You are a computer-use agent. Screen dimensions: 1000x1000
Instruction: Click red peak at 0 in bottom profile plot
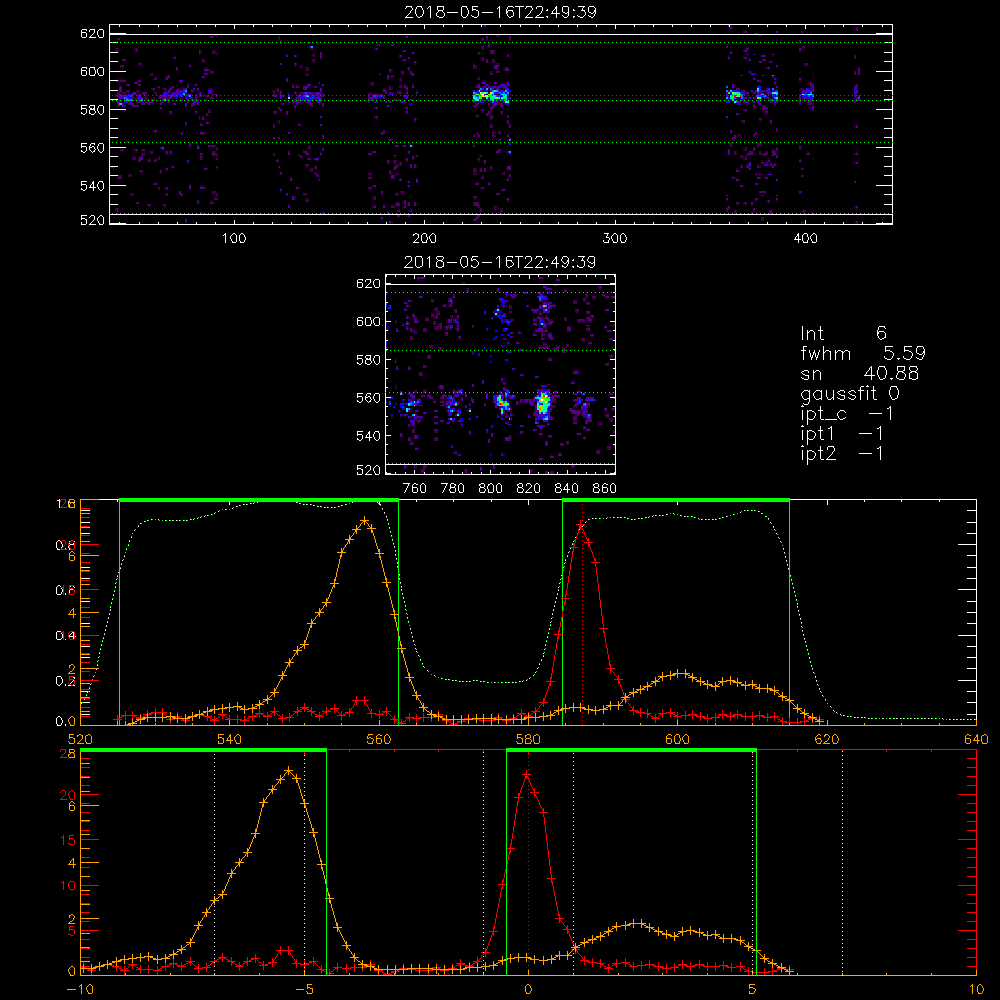(x=527, y=775)
